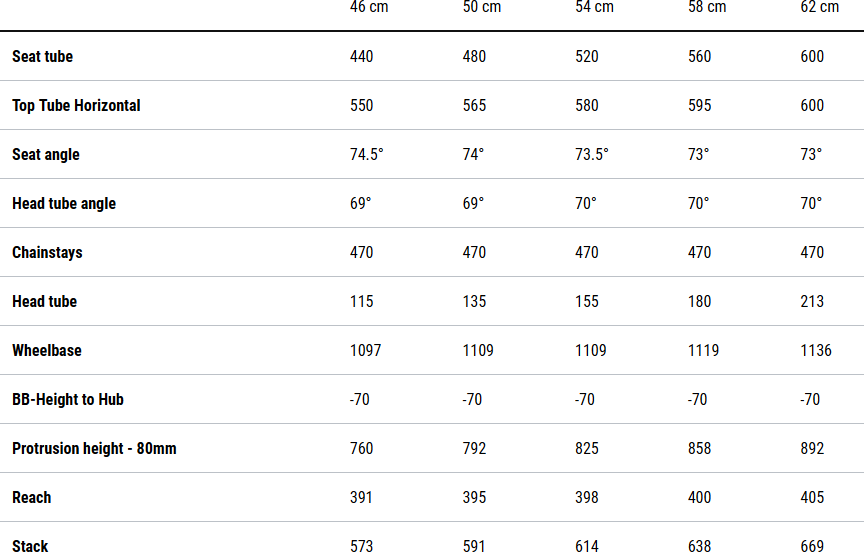Select the 520 seat tube value
The height and width of the screenshot is (552, 864).
[587, 56]
